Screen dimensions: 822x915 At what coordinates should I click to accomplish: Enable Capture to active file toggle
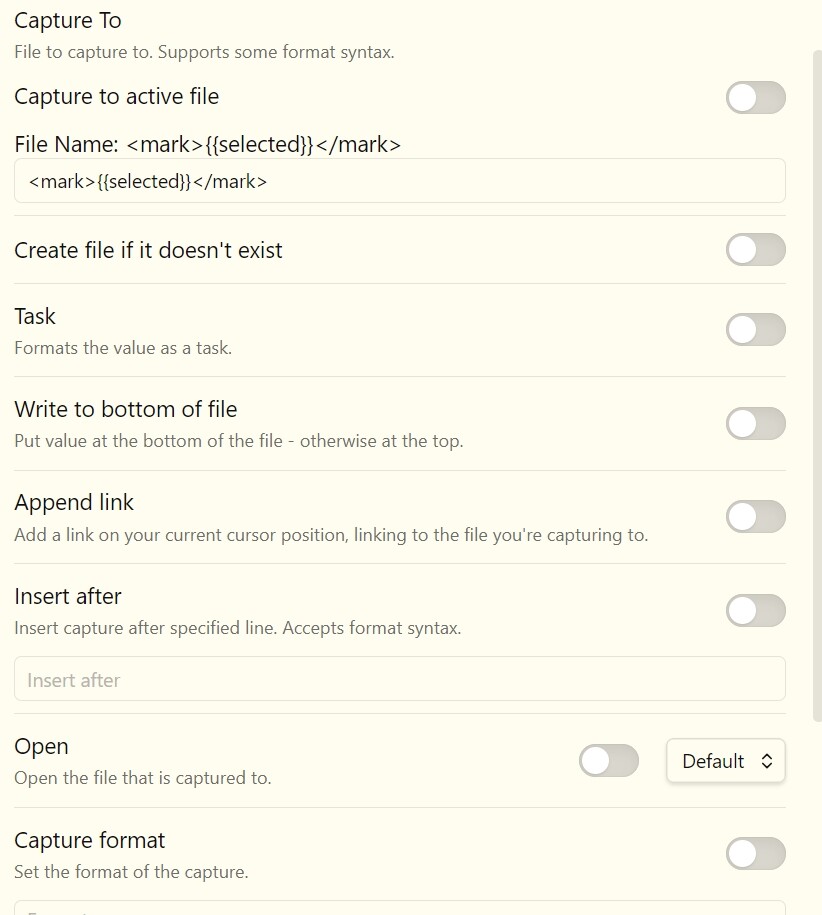pyautogui.click(x=755, y=97)
